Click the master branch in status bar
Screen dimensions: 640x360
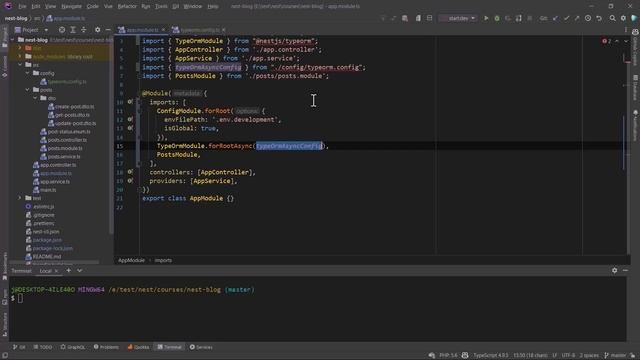tap(615, 355)
